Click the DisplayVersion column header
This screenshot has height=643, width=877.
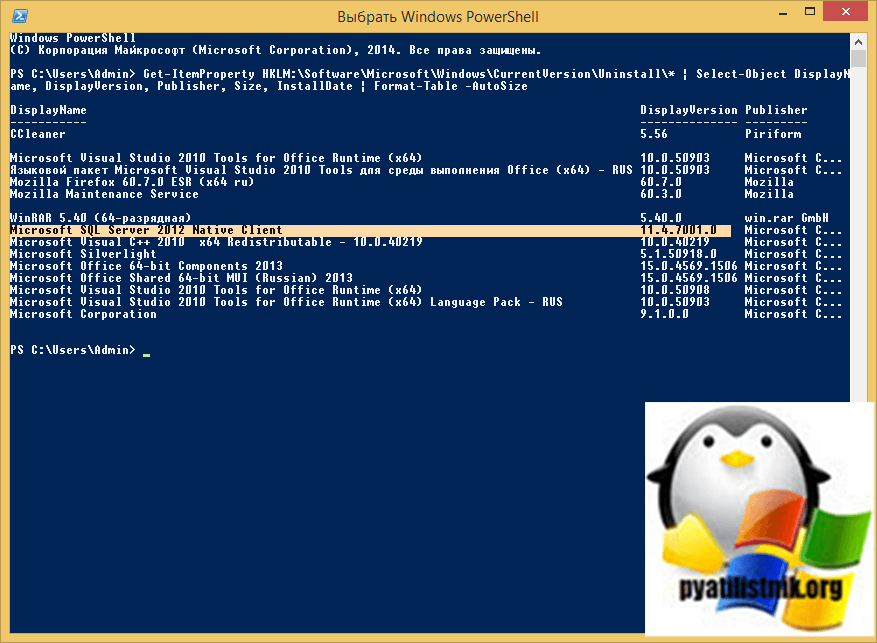click(x=688, y=110)
